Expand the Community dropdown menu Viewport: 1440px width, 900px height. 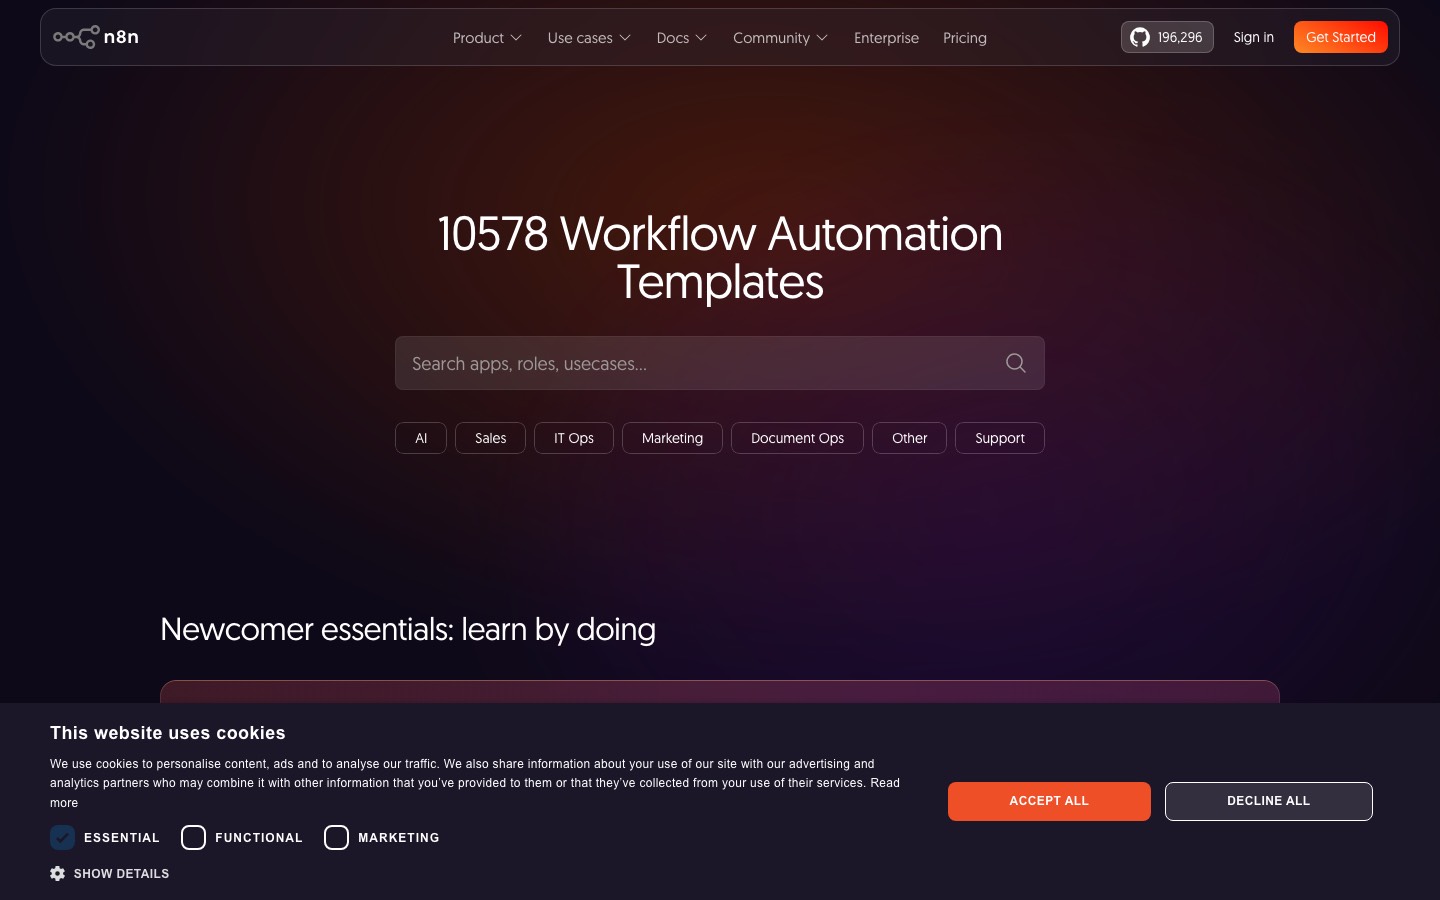coord(781,38)
